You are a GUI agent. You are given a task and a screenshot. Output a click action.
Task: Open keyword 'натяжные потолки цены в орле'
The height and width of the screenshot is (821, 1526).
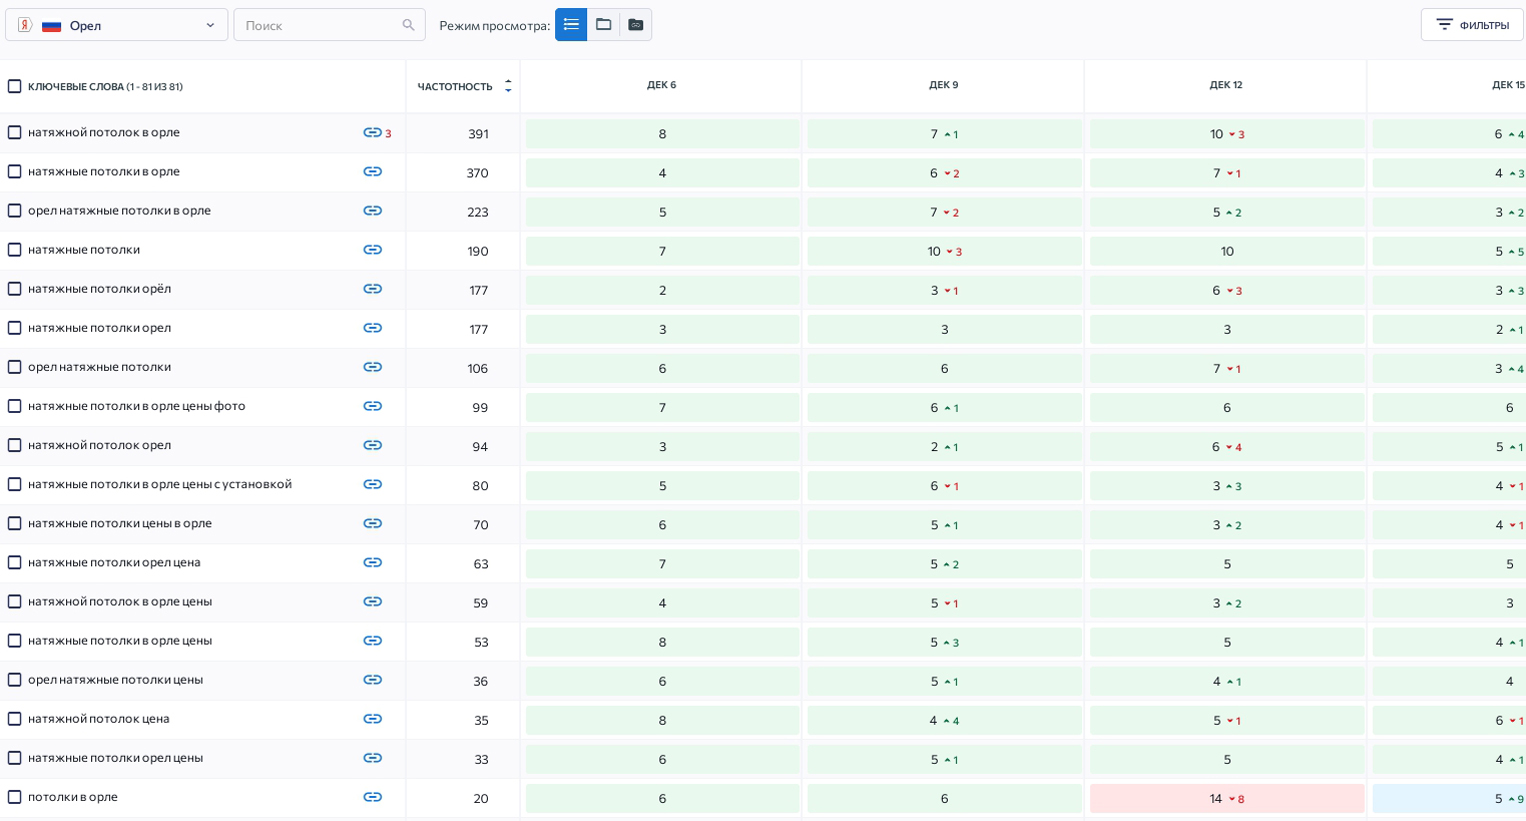point(120,522)
